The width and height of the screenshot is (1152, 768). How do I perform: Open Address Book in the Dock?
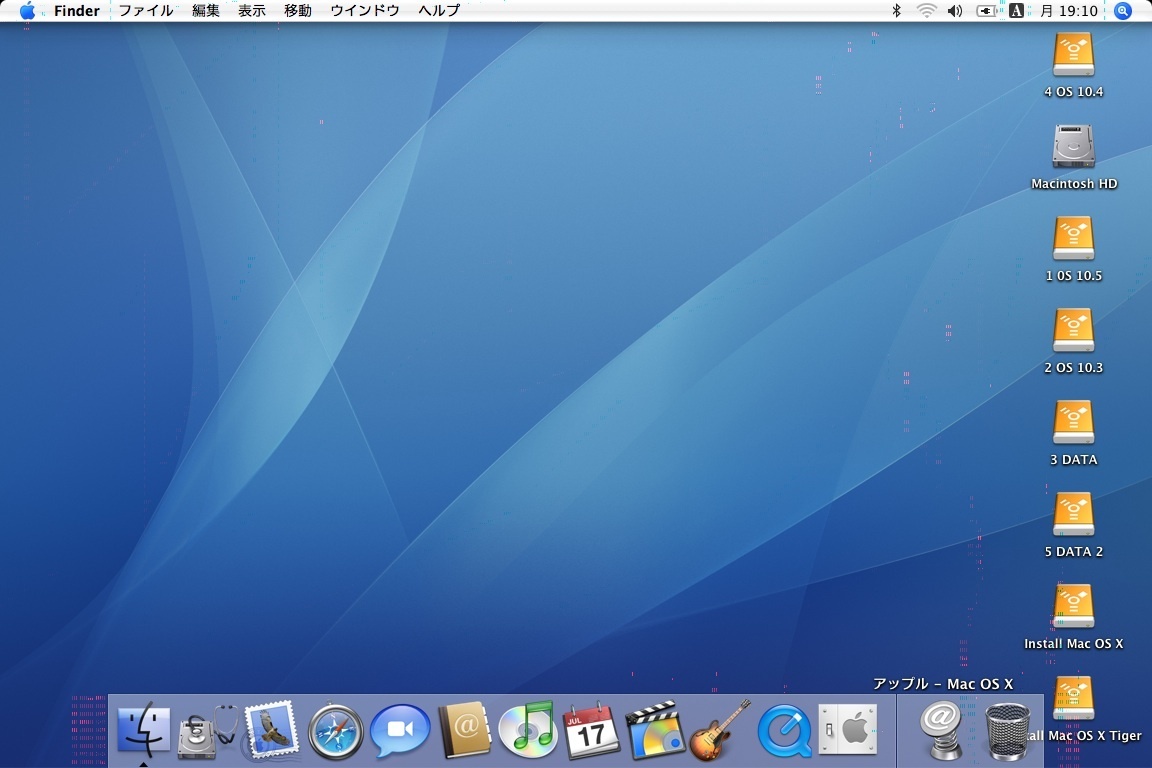click(464, 730)
